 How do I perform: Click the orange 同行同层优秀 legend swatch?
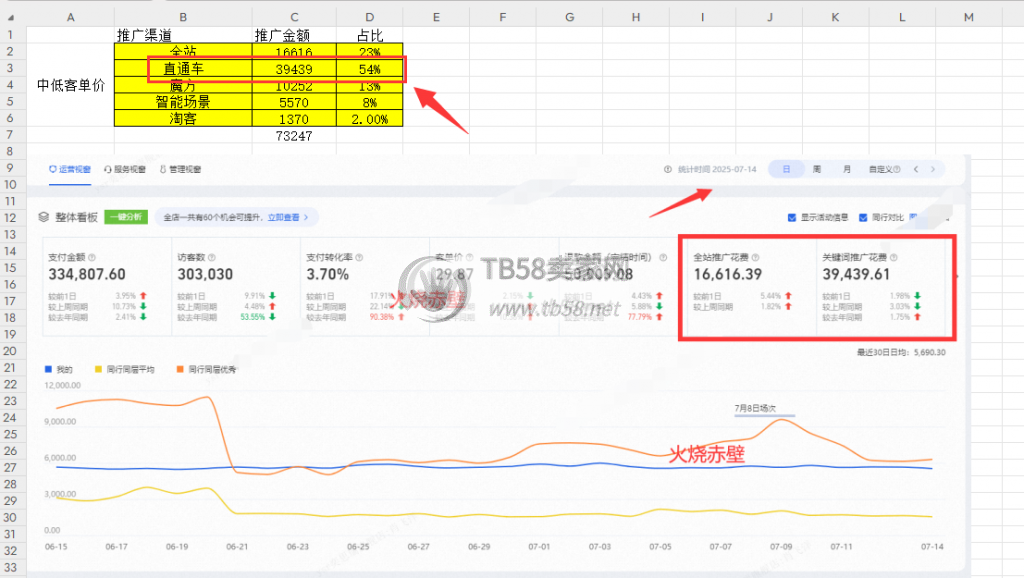179,369
